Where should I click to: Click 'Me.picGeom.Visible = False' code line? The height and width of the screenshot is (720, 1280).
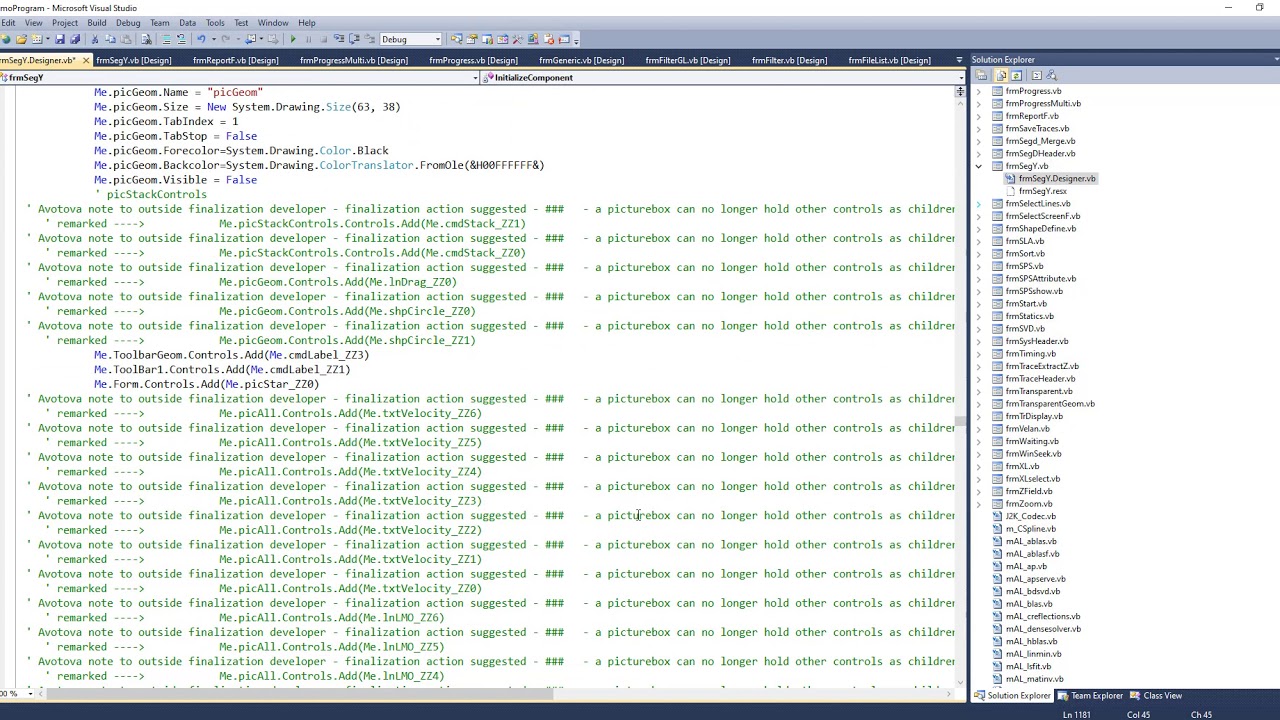click(175, 180)
